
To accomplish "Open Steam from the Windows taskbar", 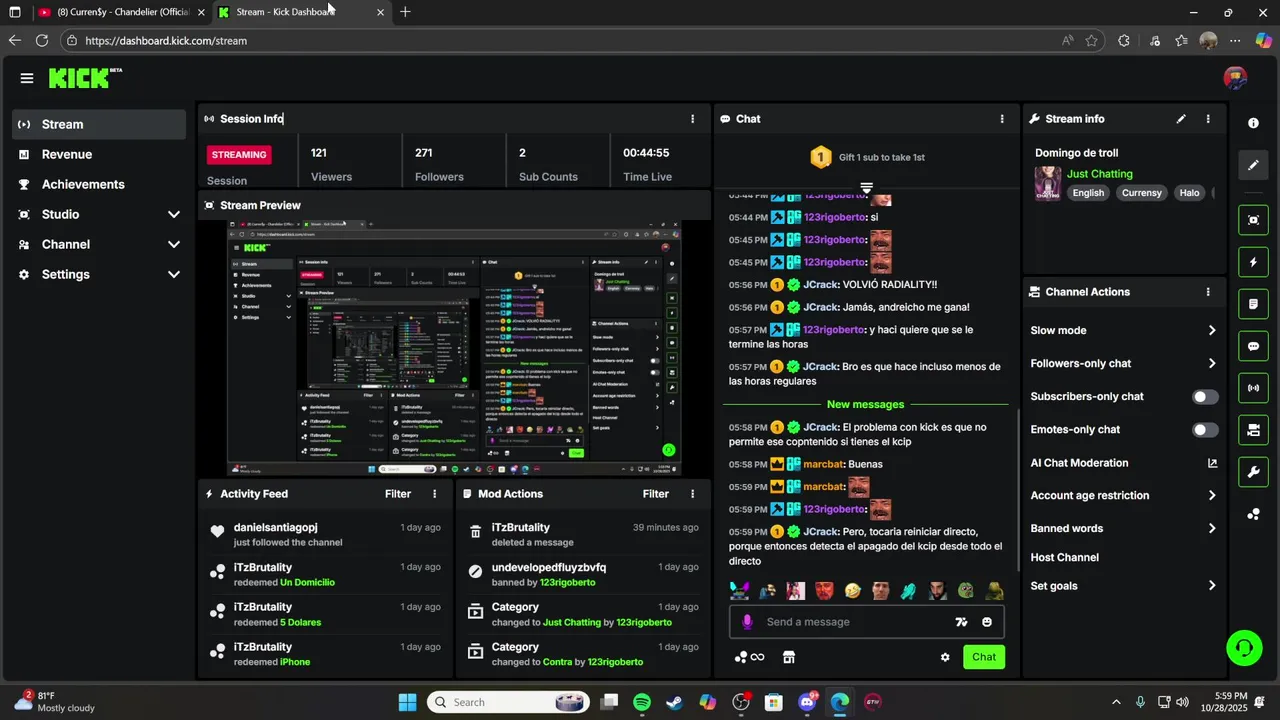I will point(675,702).
